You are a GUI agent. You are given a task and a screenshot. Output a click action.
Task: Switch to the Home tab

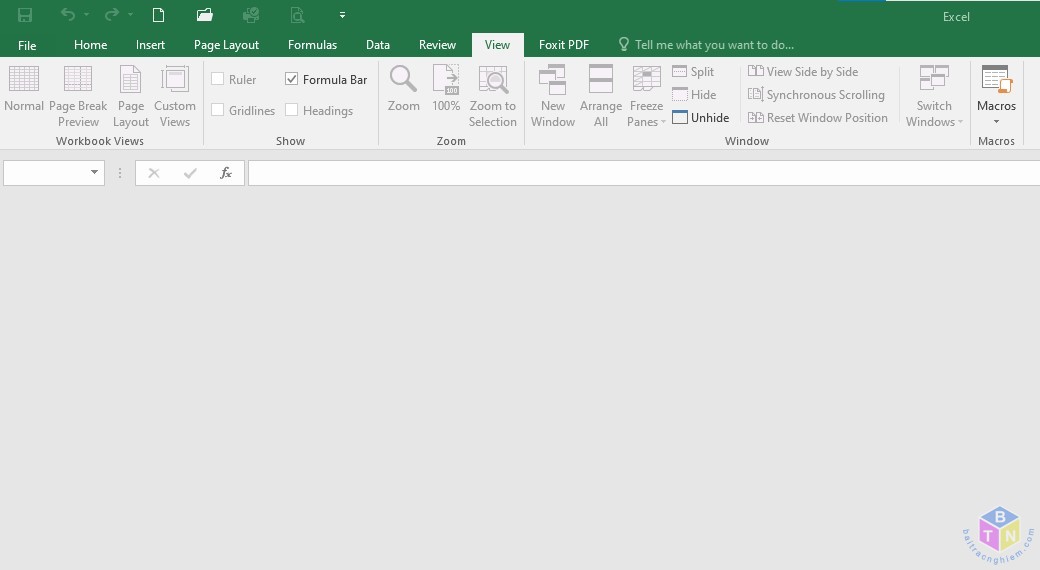point(90,45)
